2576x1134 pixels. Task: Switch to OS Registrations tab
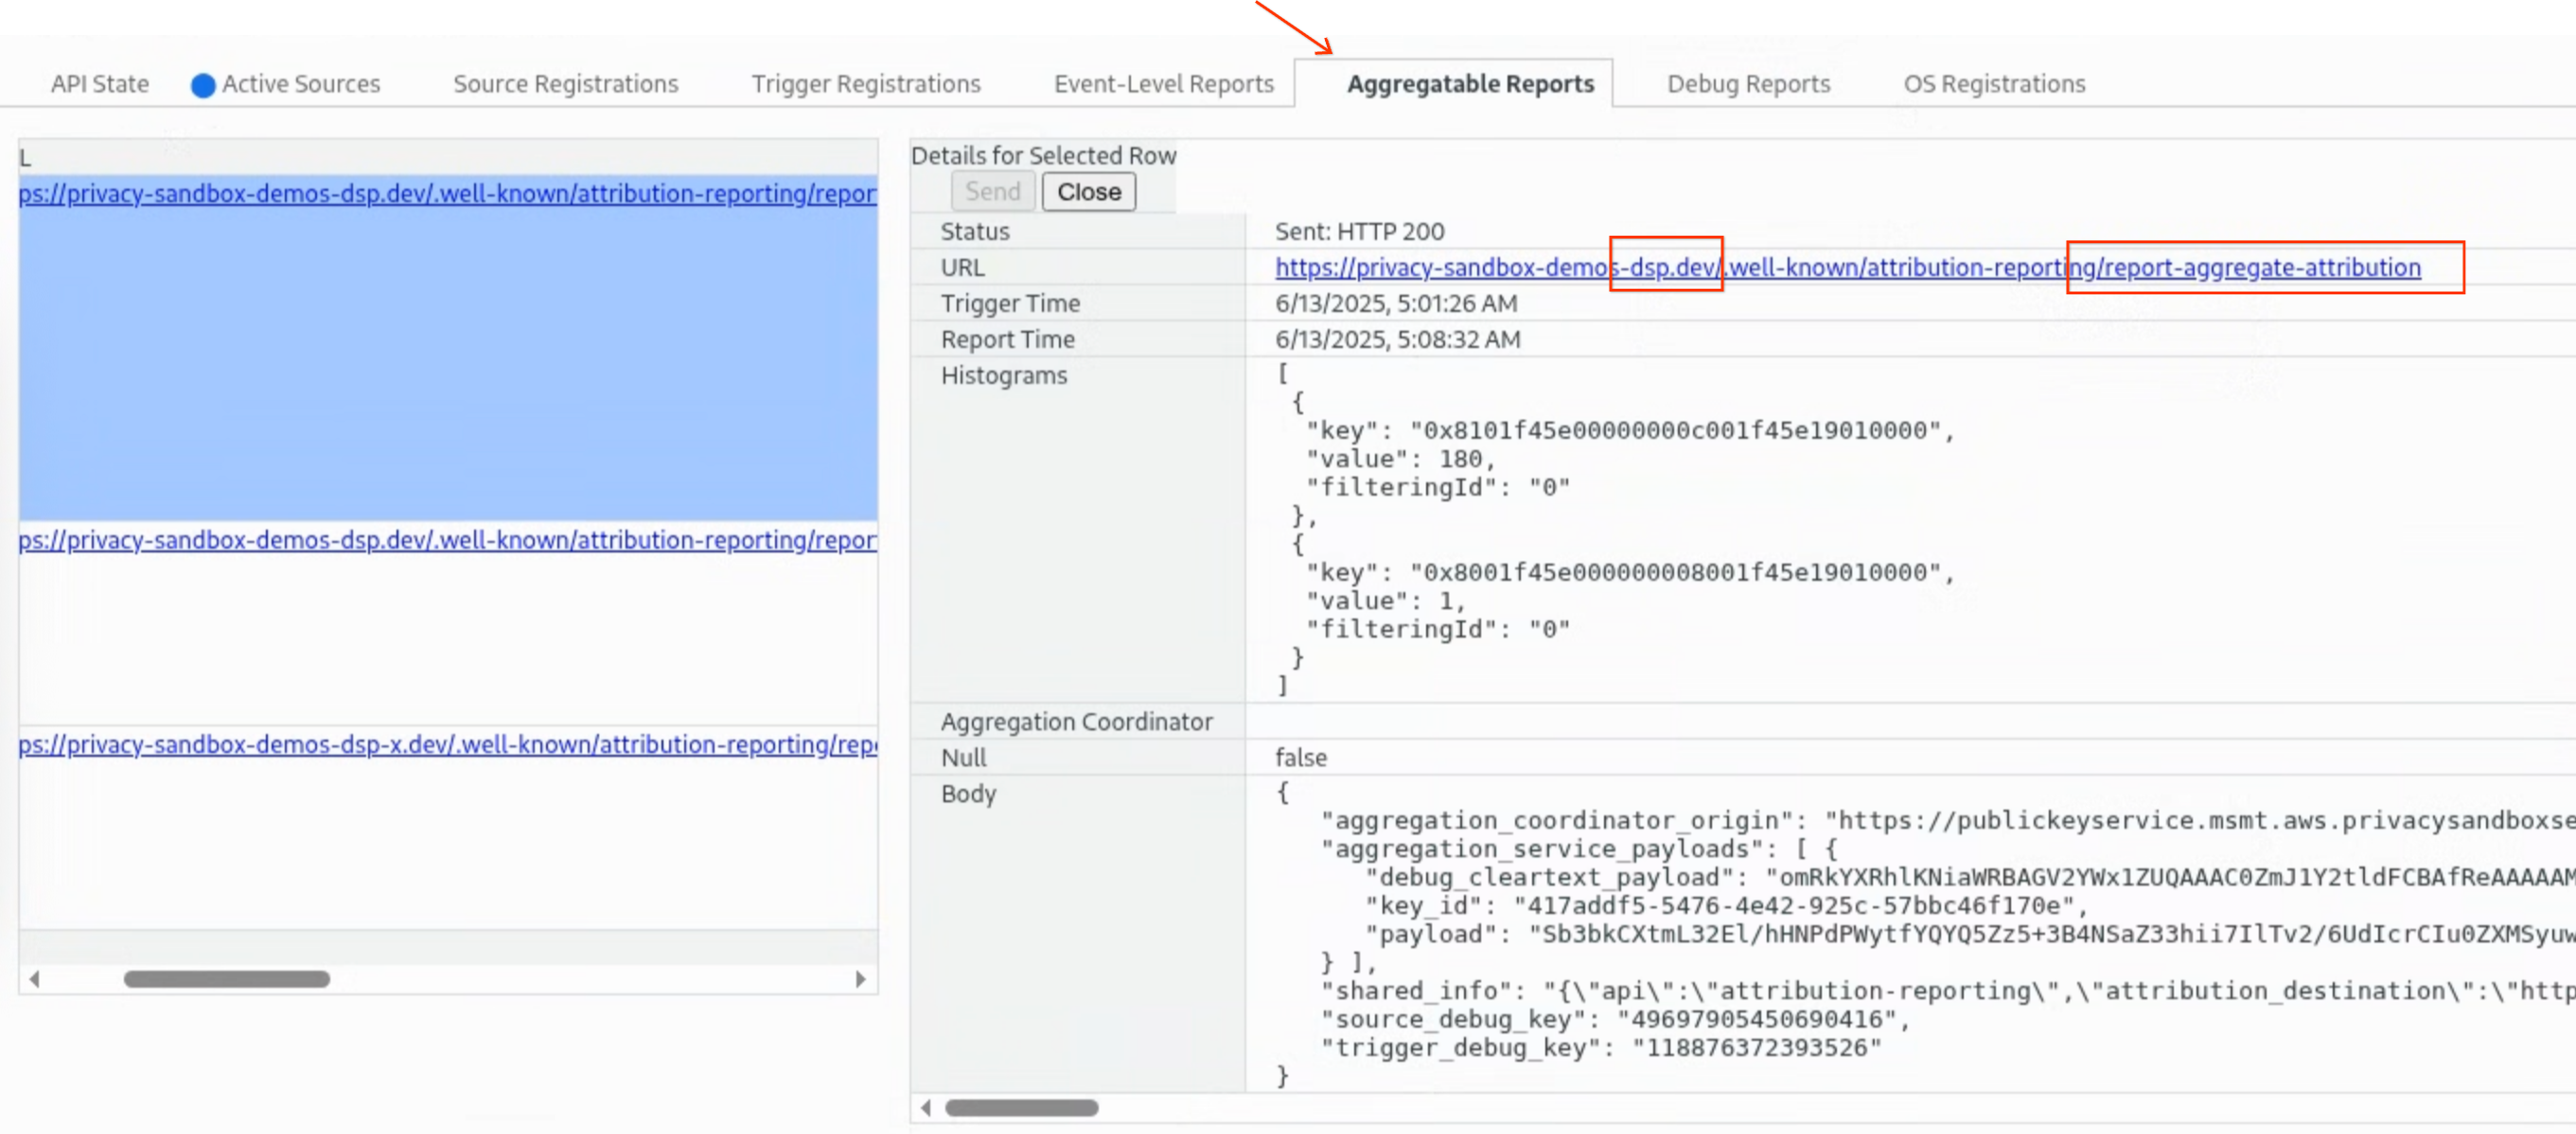[1993, 84]
